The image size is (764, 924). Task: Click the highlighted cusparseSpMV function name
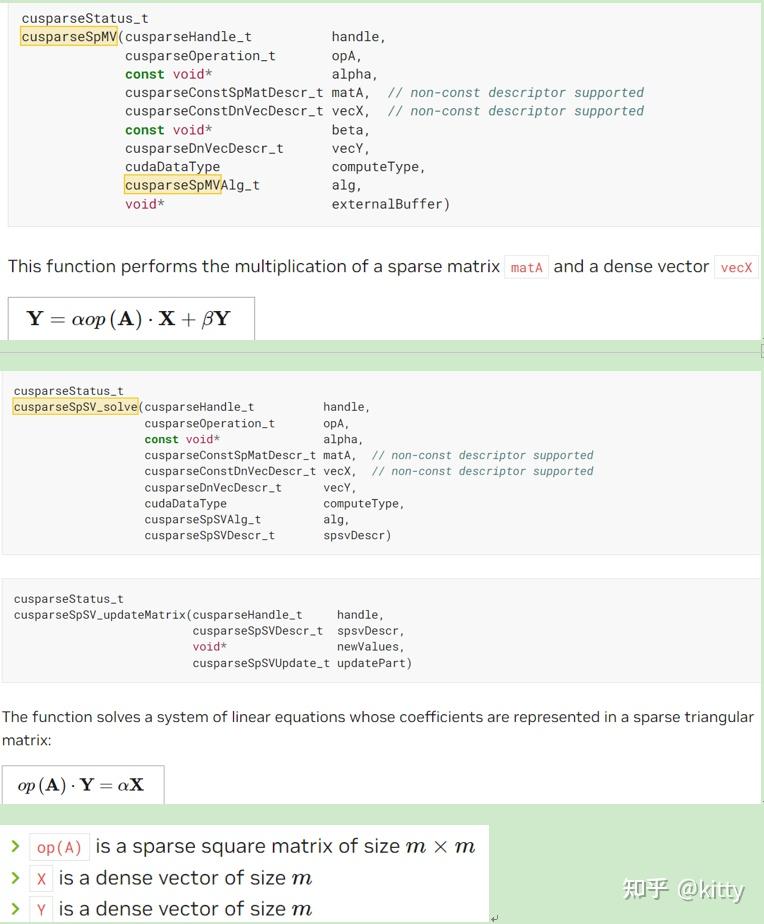69,37
